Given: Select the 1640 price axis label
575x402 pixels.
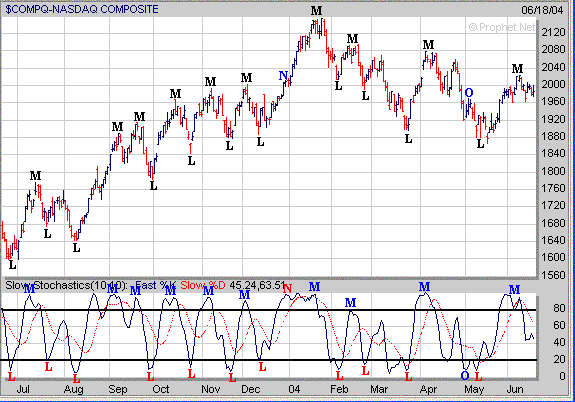Looking at the screenshot, I should pyautogui.click(x=553, y=240).
